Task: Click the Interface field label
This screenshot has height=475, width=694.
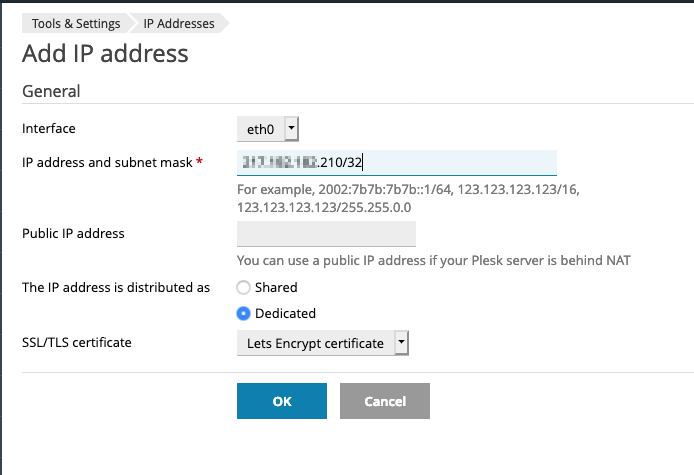Action: 49,128
